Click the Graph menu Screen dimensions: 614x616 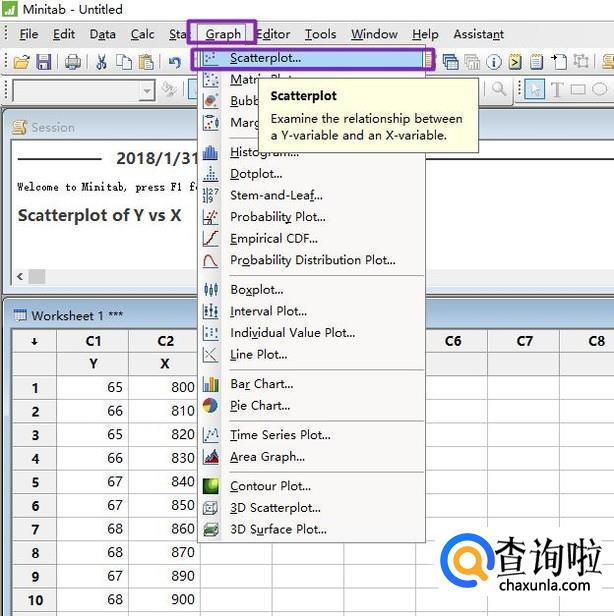pos(223,34)
